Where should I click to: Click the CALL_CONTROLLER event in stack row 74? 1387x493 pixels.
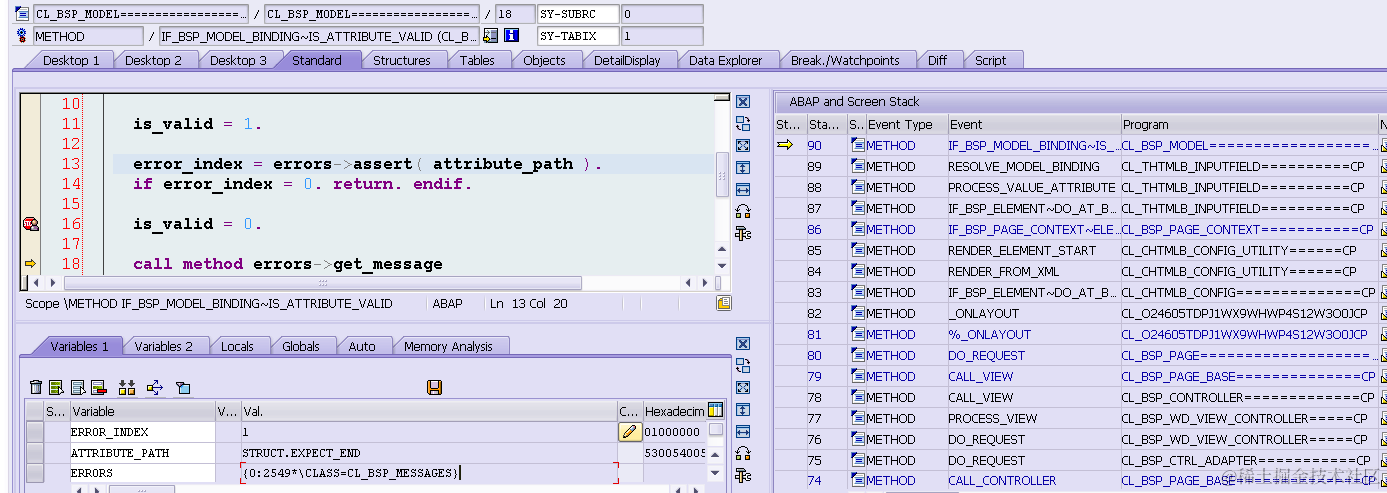click(1002, 480)
